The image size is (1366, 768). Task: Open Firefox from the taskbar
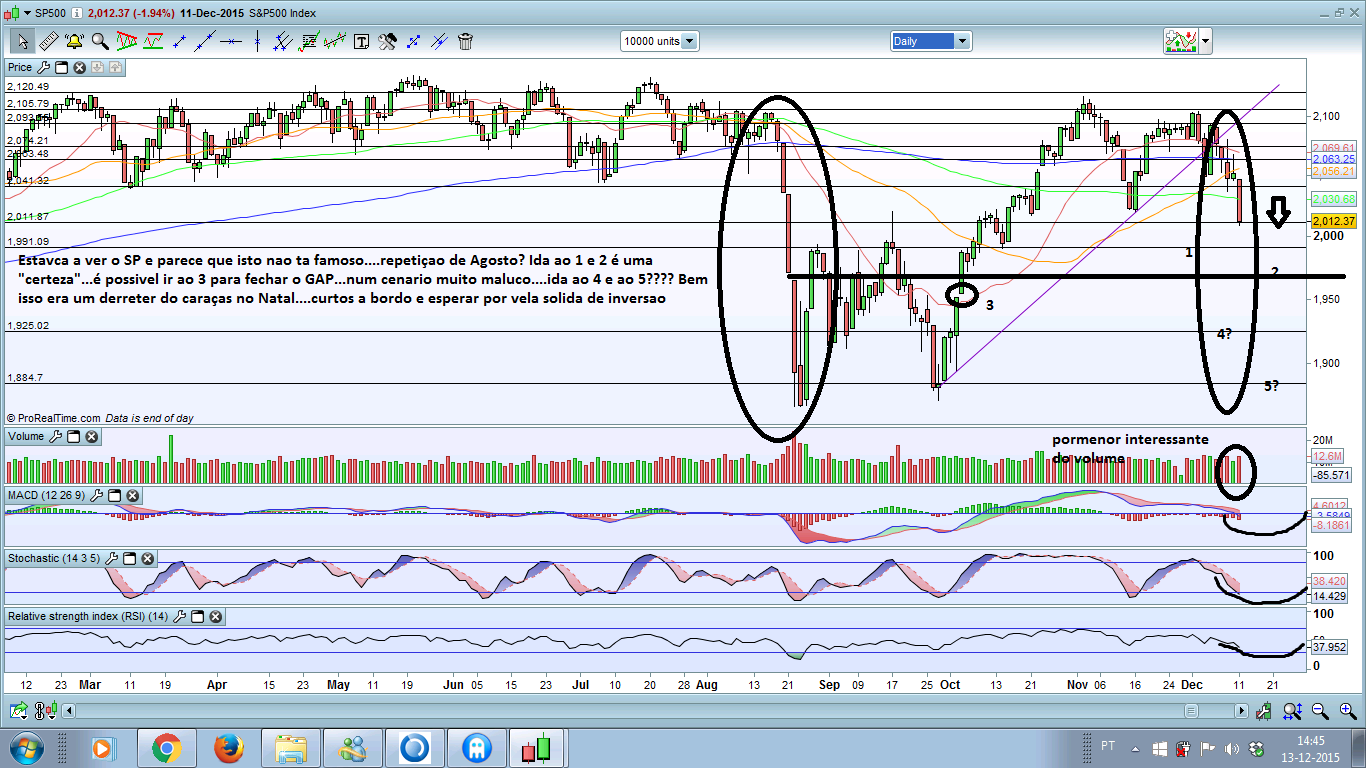pos(229,747)
